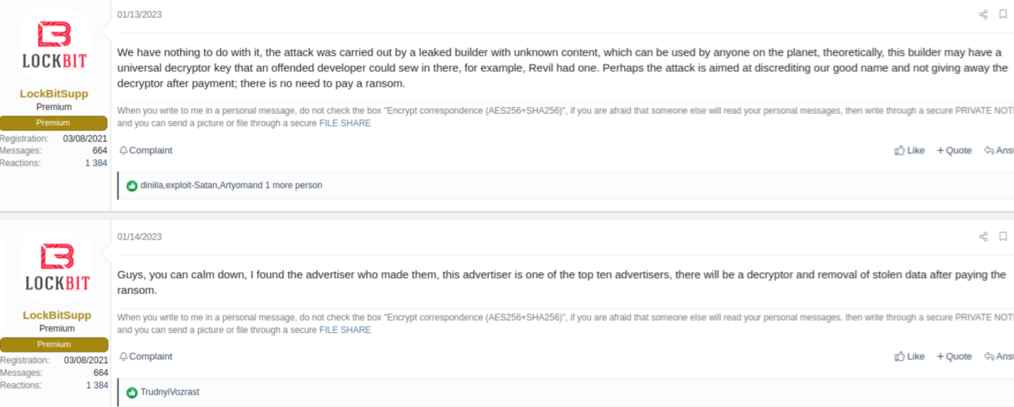Report the 01/13/2023 post via Complaint bell
Viewport: 1014px width, 407px height.
coord(146,151)
